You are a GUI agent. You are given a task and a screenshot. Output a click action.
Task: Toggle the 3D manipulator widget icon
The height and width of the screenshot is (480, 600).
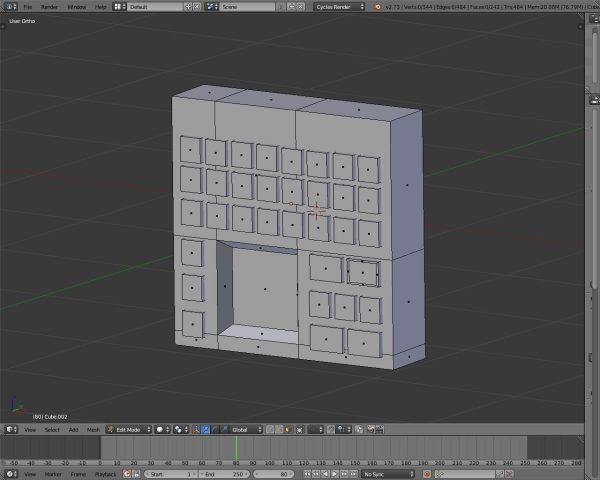(196, 429)
